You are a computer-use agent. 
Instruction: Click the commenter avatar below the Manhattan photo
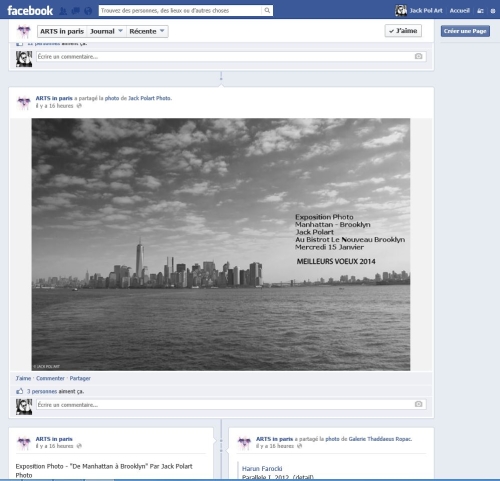(x=24, y=407)
